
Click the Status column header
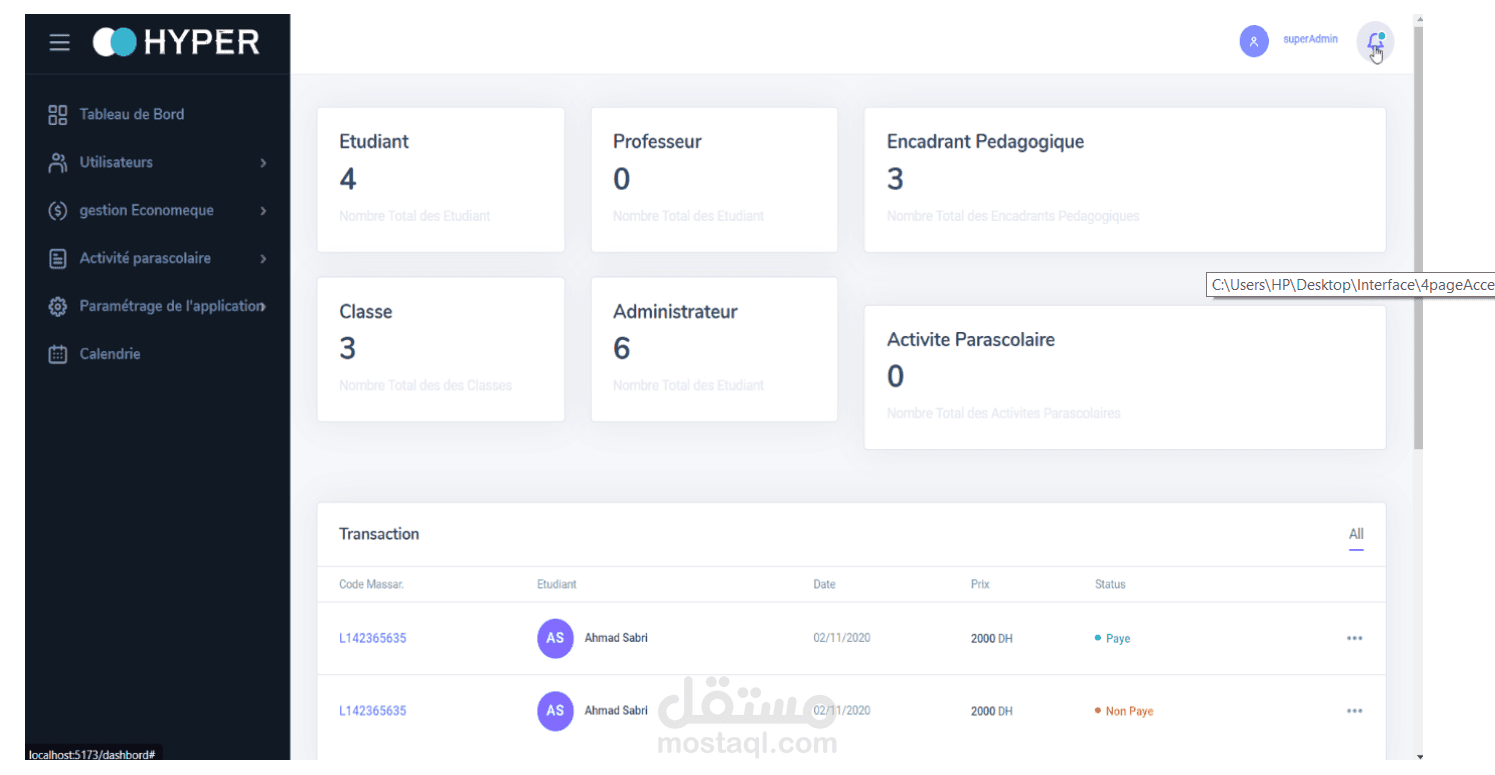[x=1110, y=584]
